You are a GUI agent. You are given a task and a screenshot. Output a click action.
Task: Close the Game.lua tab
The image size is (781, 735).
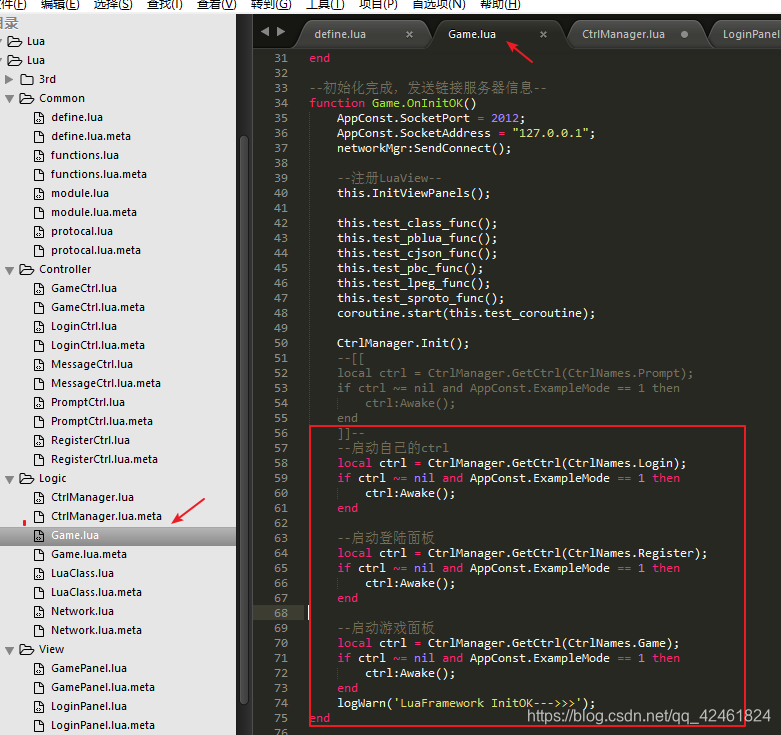543,34
